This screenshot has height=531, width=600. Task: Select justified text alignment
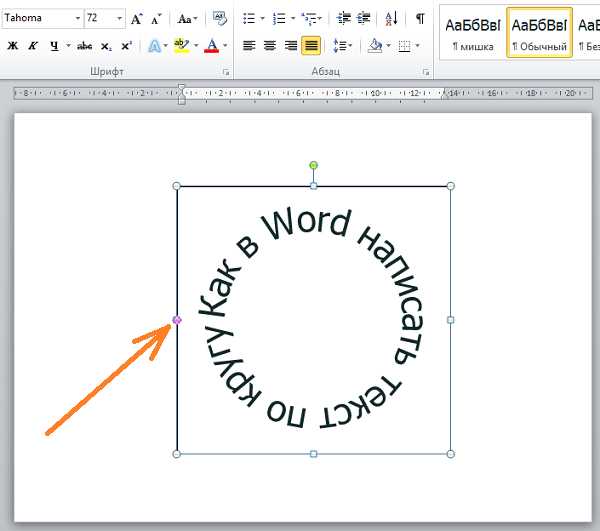point(311,46)
